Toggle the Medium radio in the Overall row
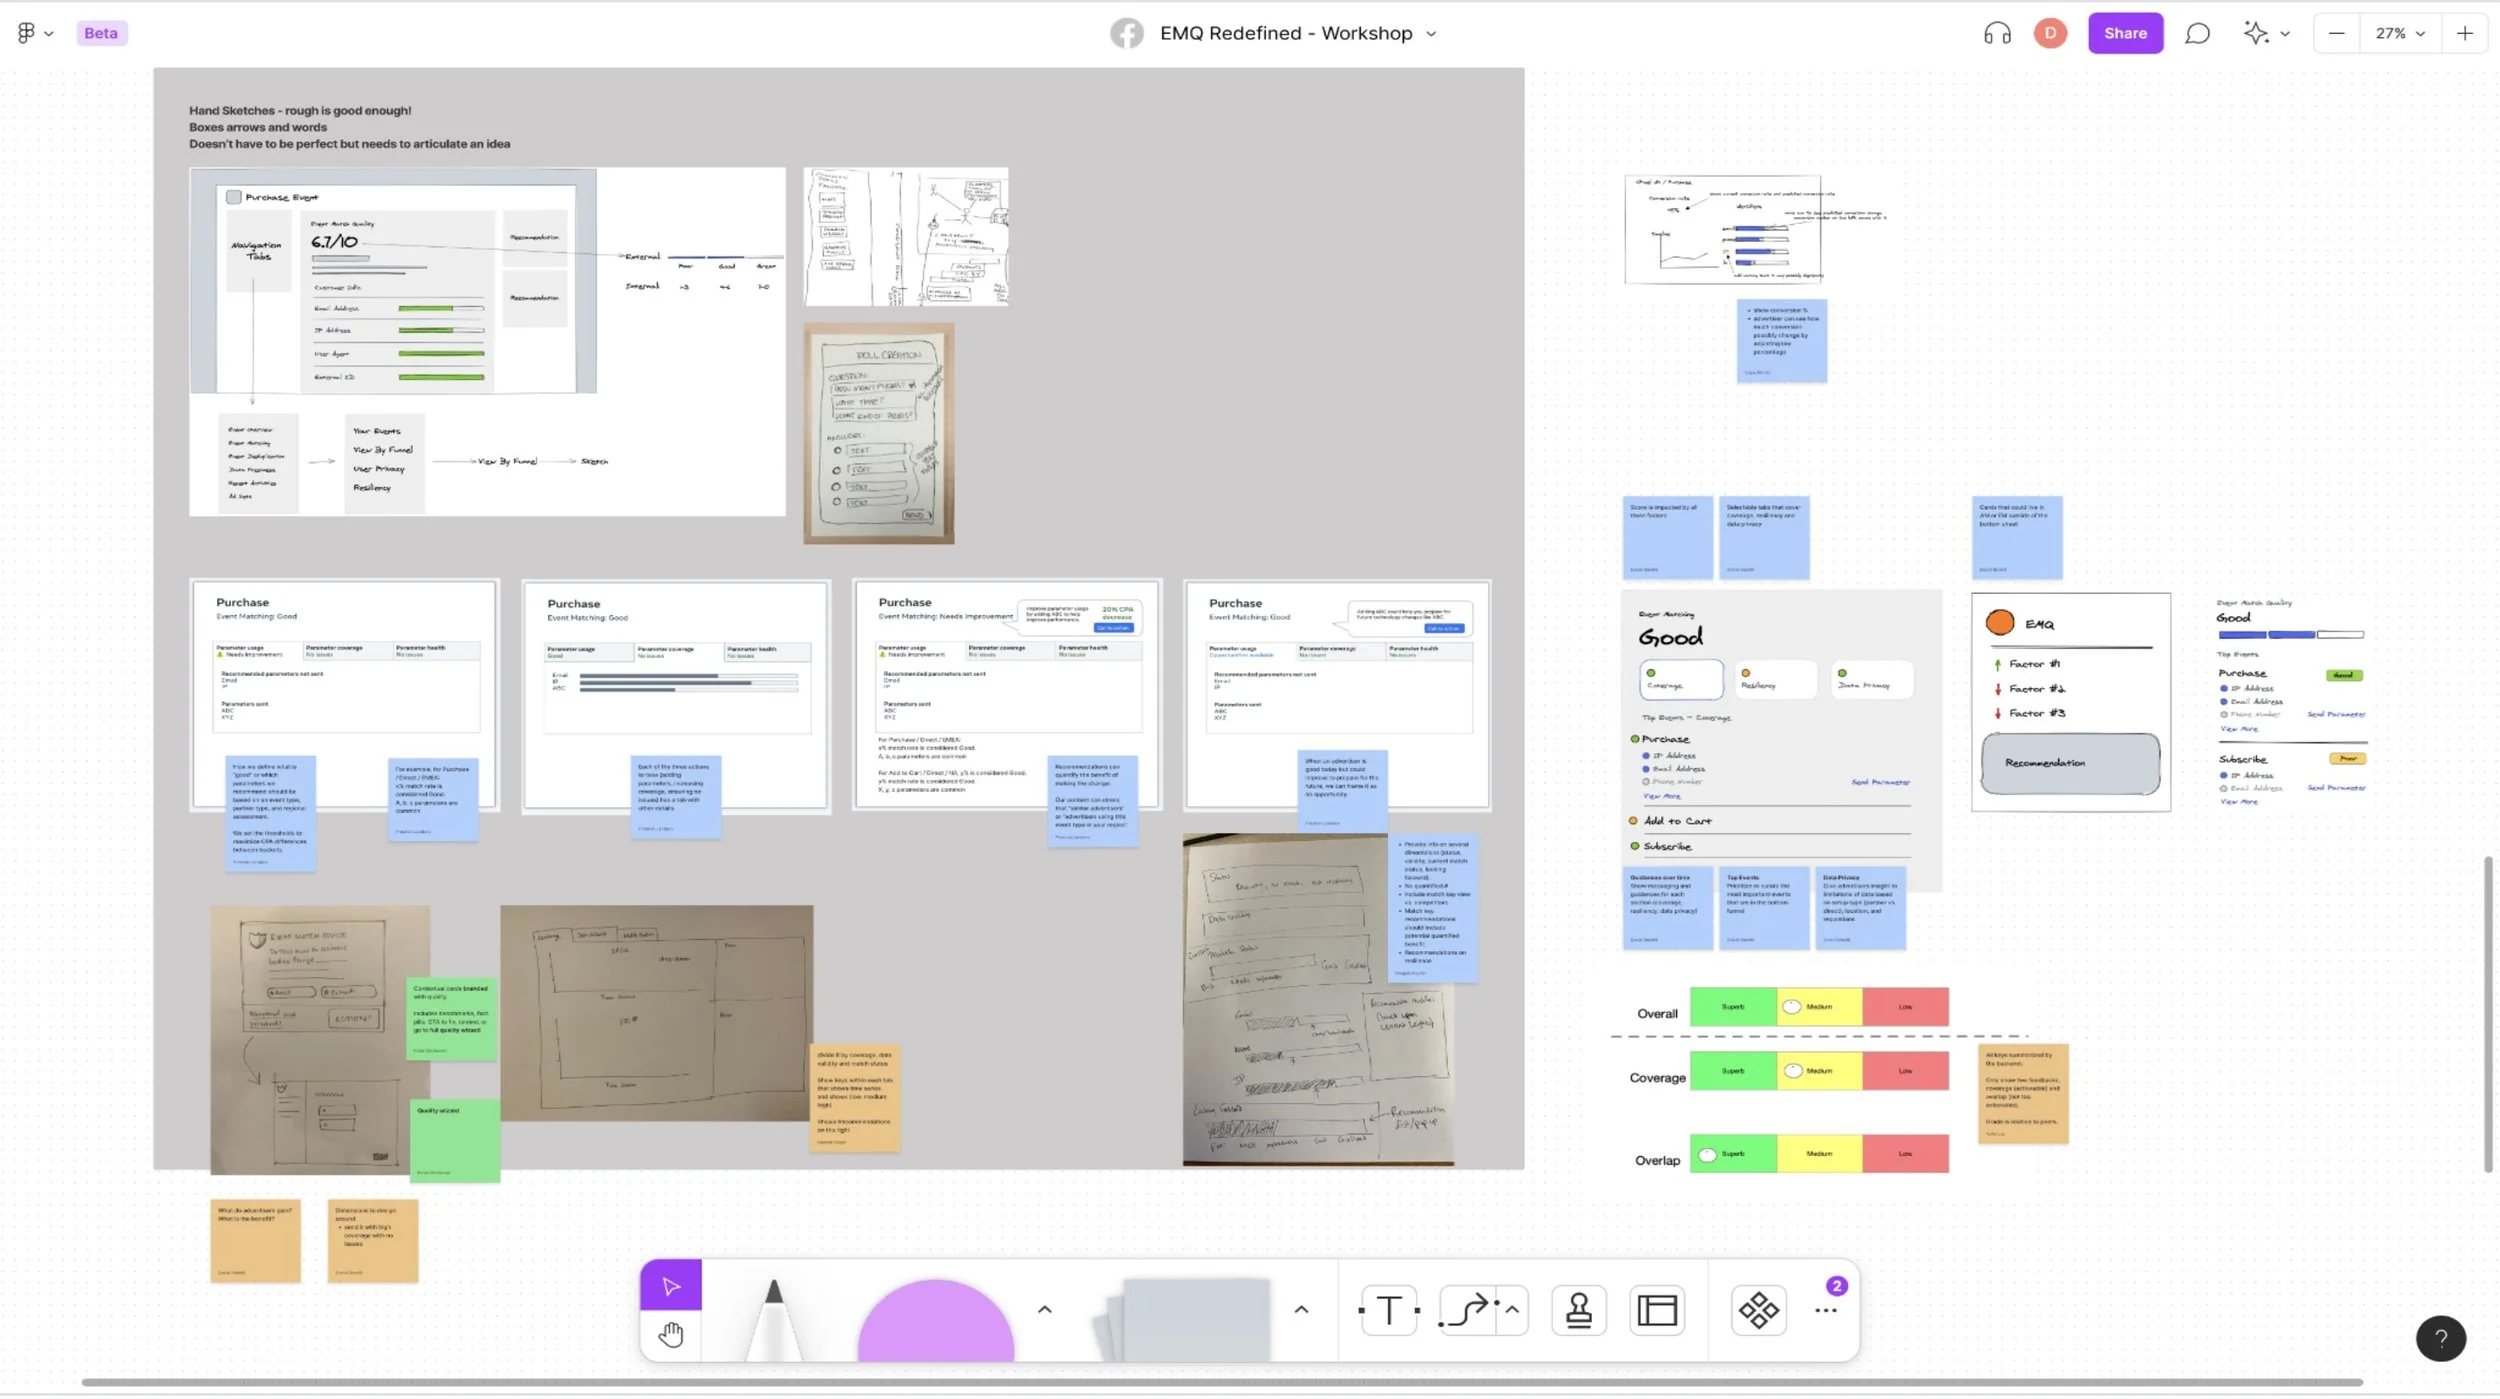The image size is (2500, 1399). [1792, 1007]
